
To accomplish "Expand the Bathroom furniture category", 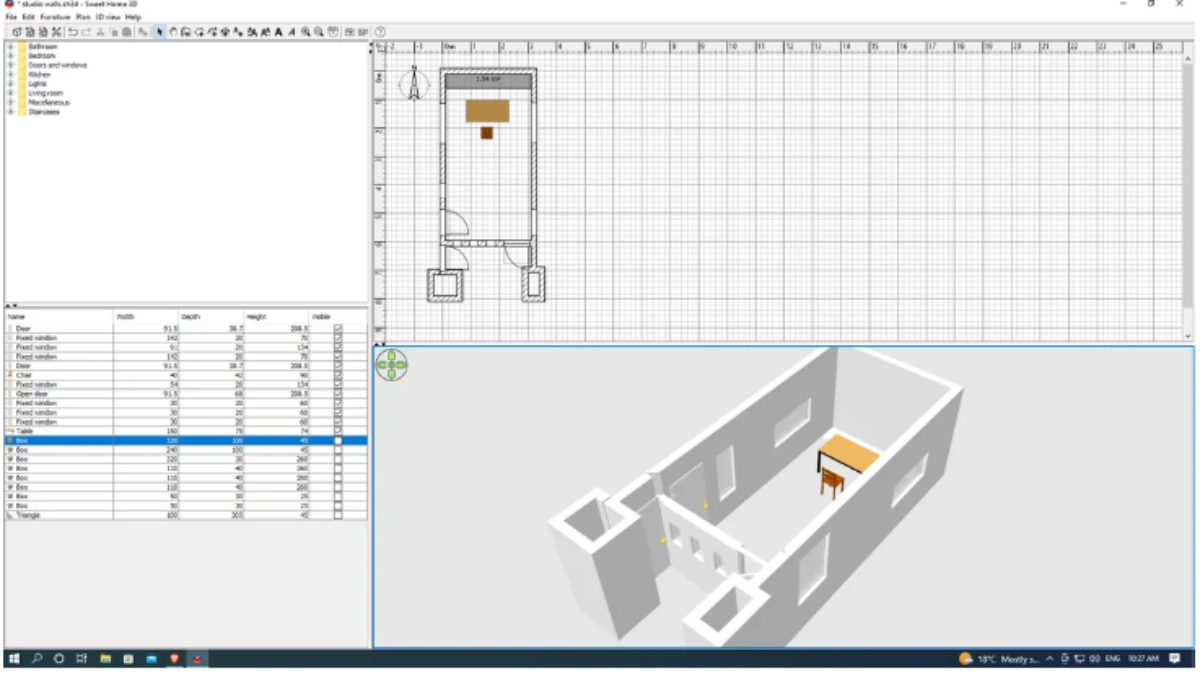I will point(10,46).
